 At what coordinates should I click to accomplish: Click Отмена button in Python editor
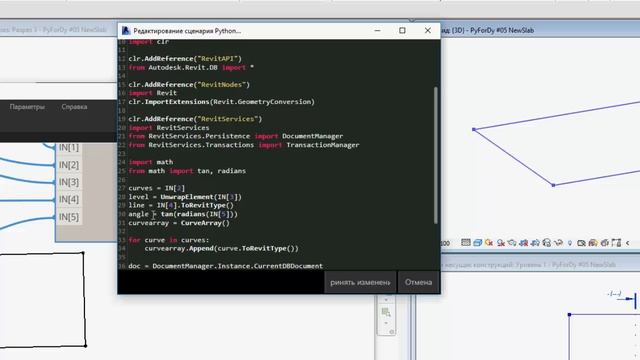click(418, 282)
